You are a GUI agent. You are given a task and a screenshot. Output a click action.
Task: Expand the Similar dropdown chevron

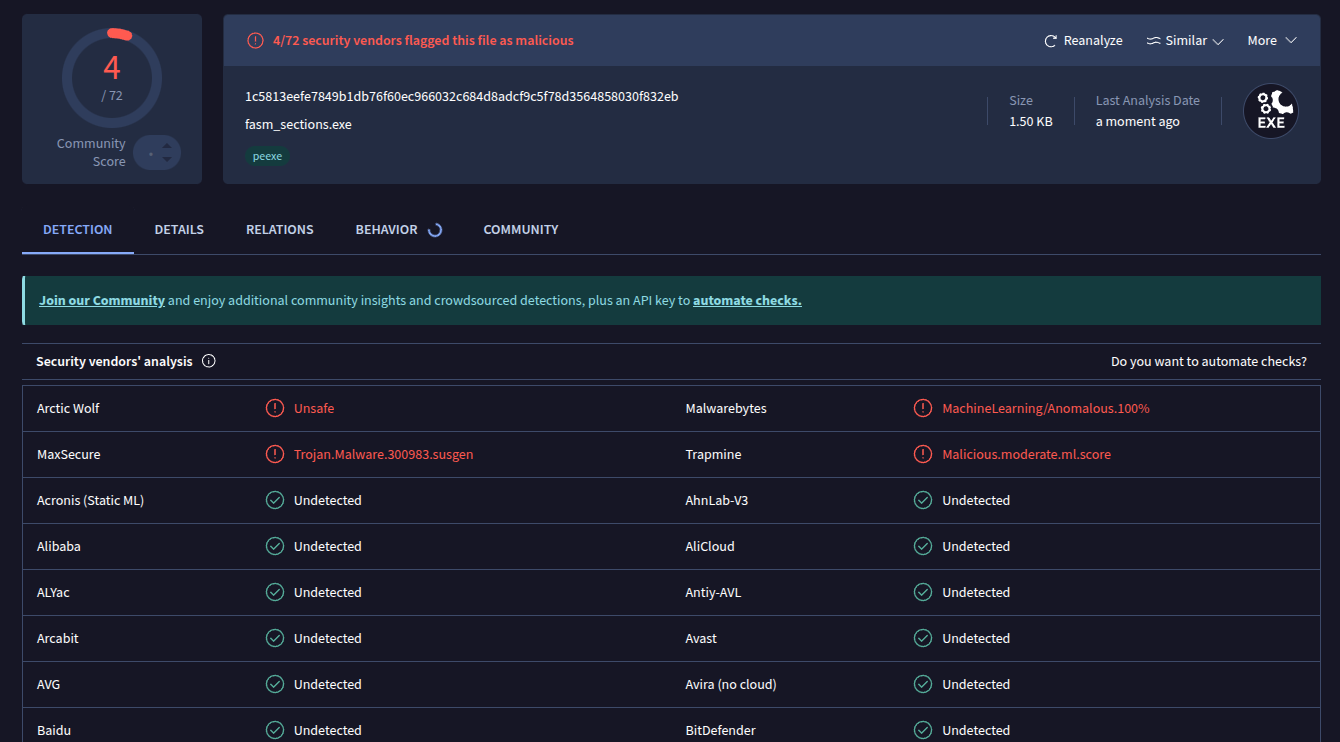click(x=1218, y=41)
